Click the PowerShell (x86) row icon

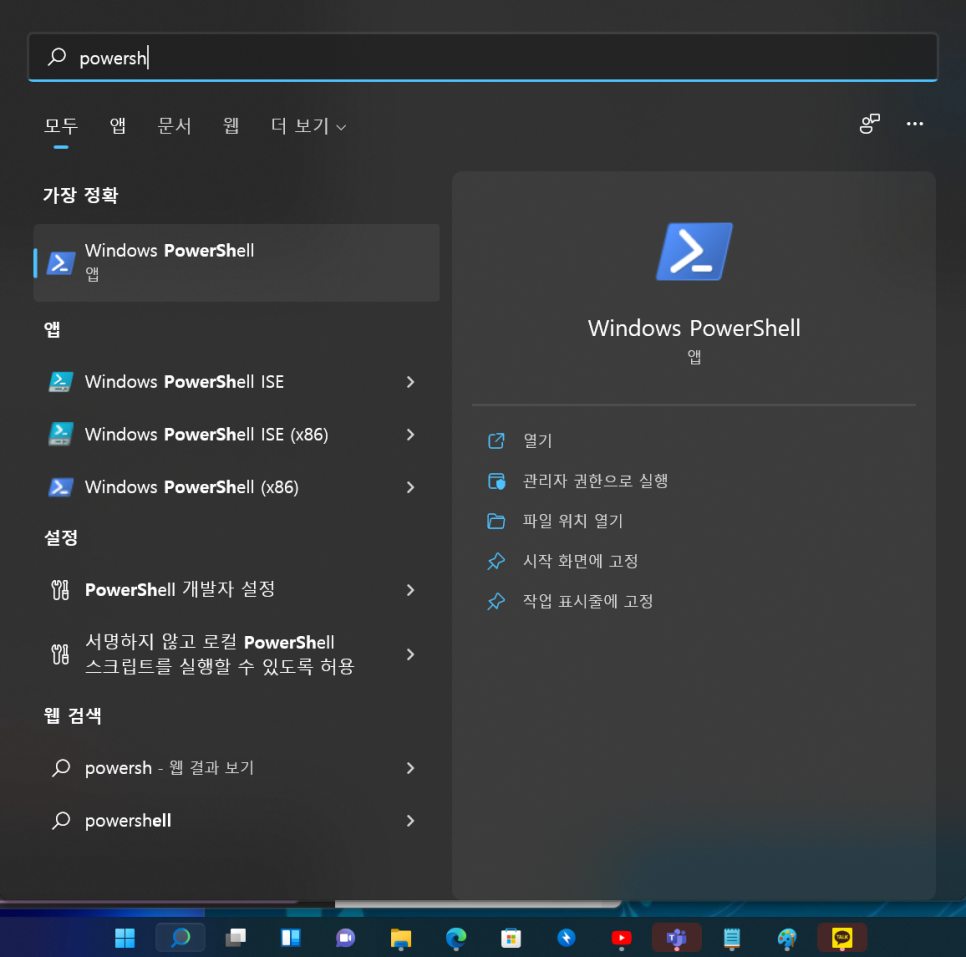(x=60, y=487)
